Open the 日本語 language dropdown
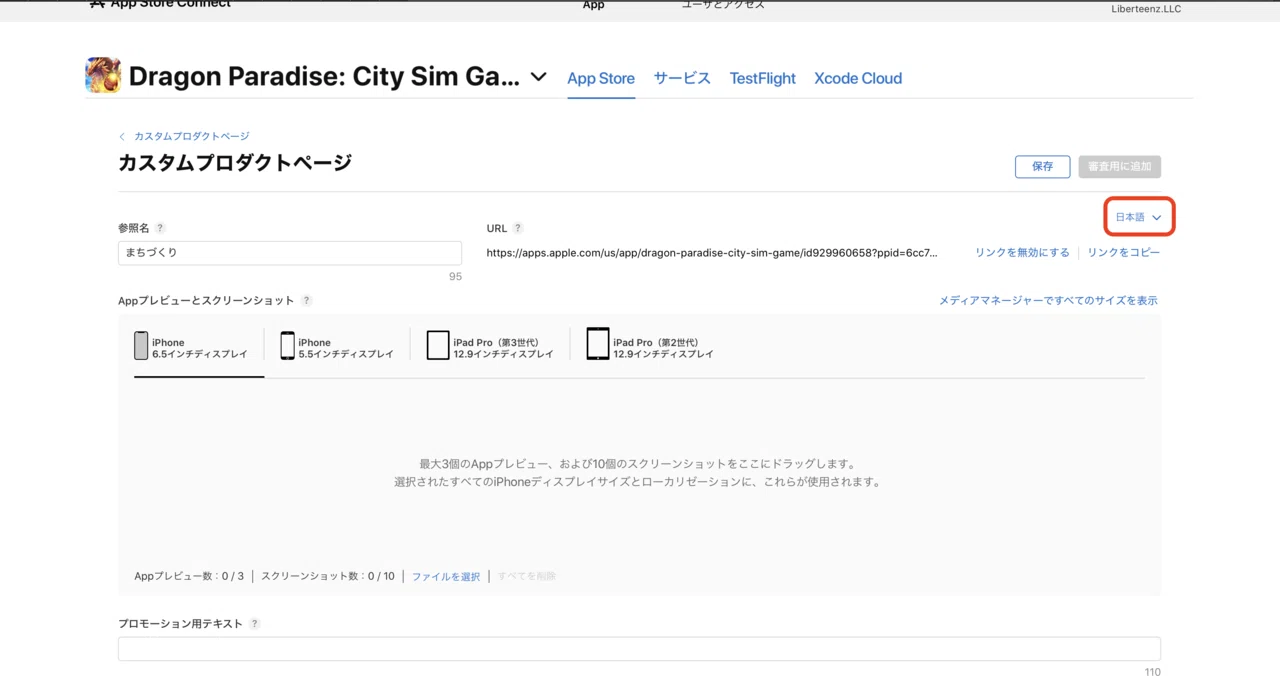The height and width of the screenshot is (679, 1280). coord(1139,217)
